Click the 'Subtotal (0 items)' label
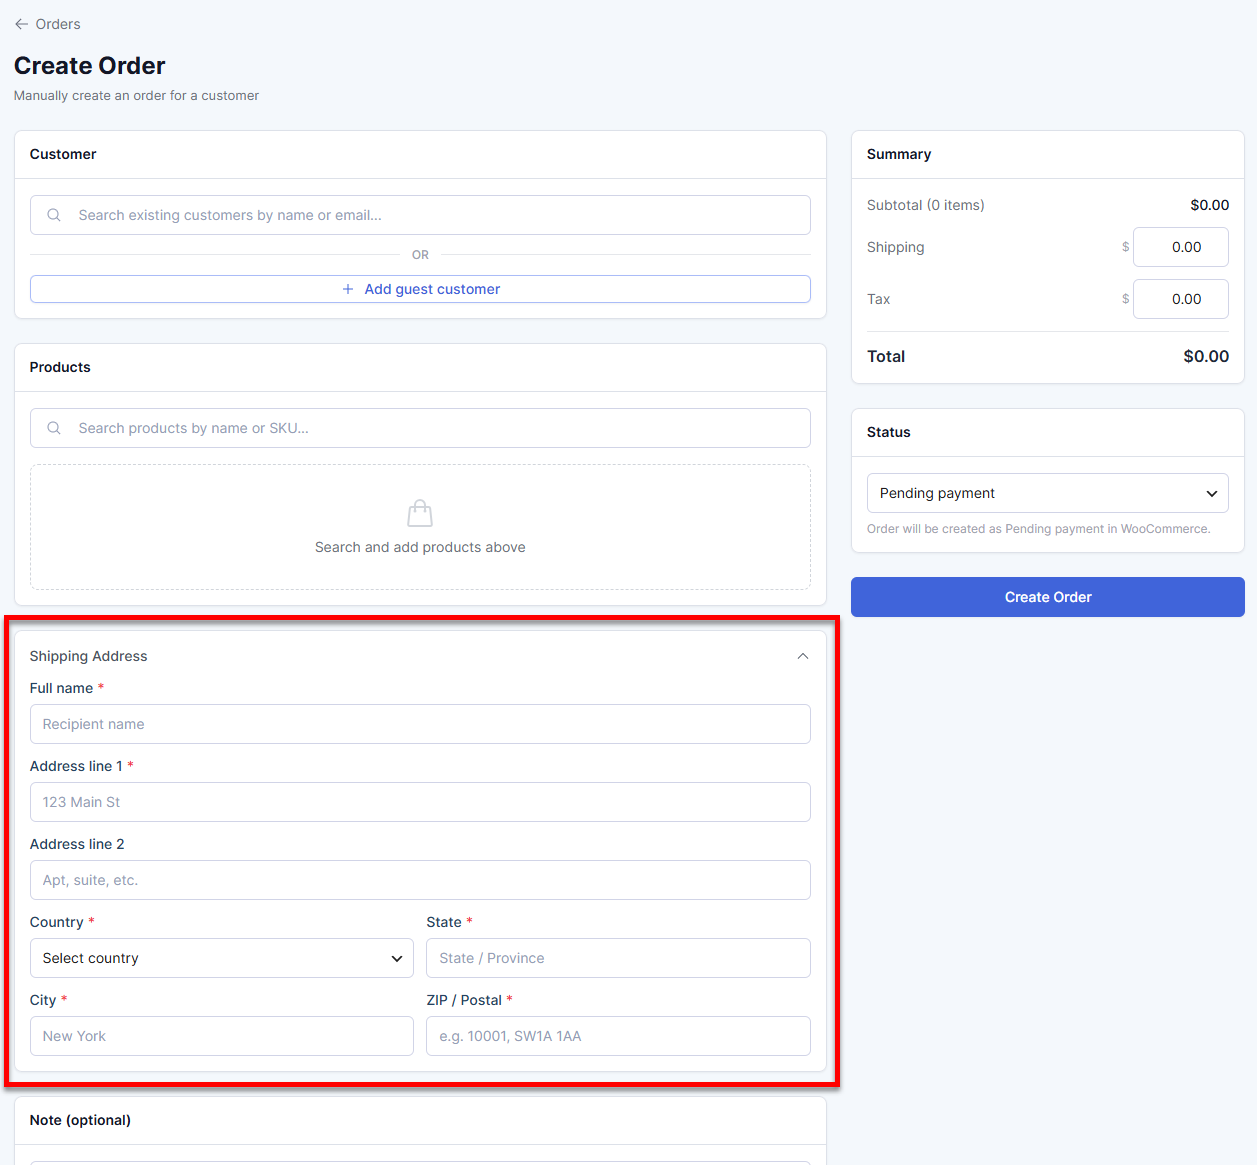 pyautogui.click(x=926, y=205)
